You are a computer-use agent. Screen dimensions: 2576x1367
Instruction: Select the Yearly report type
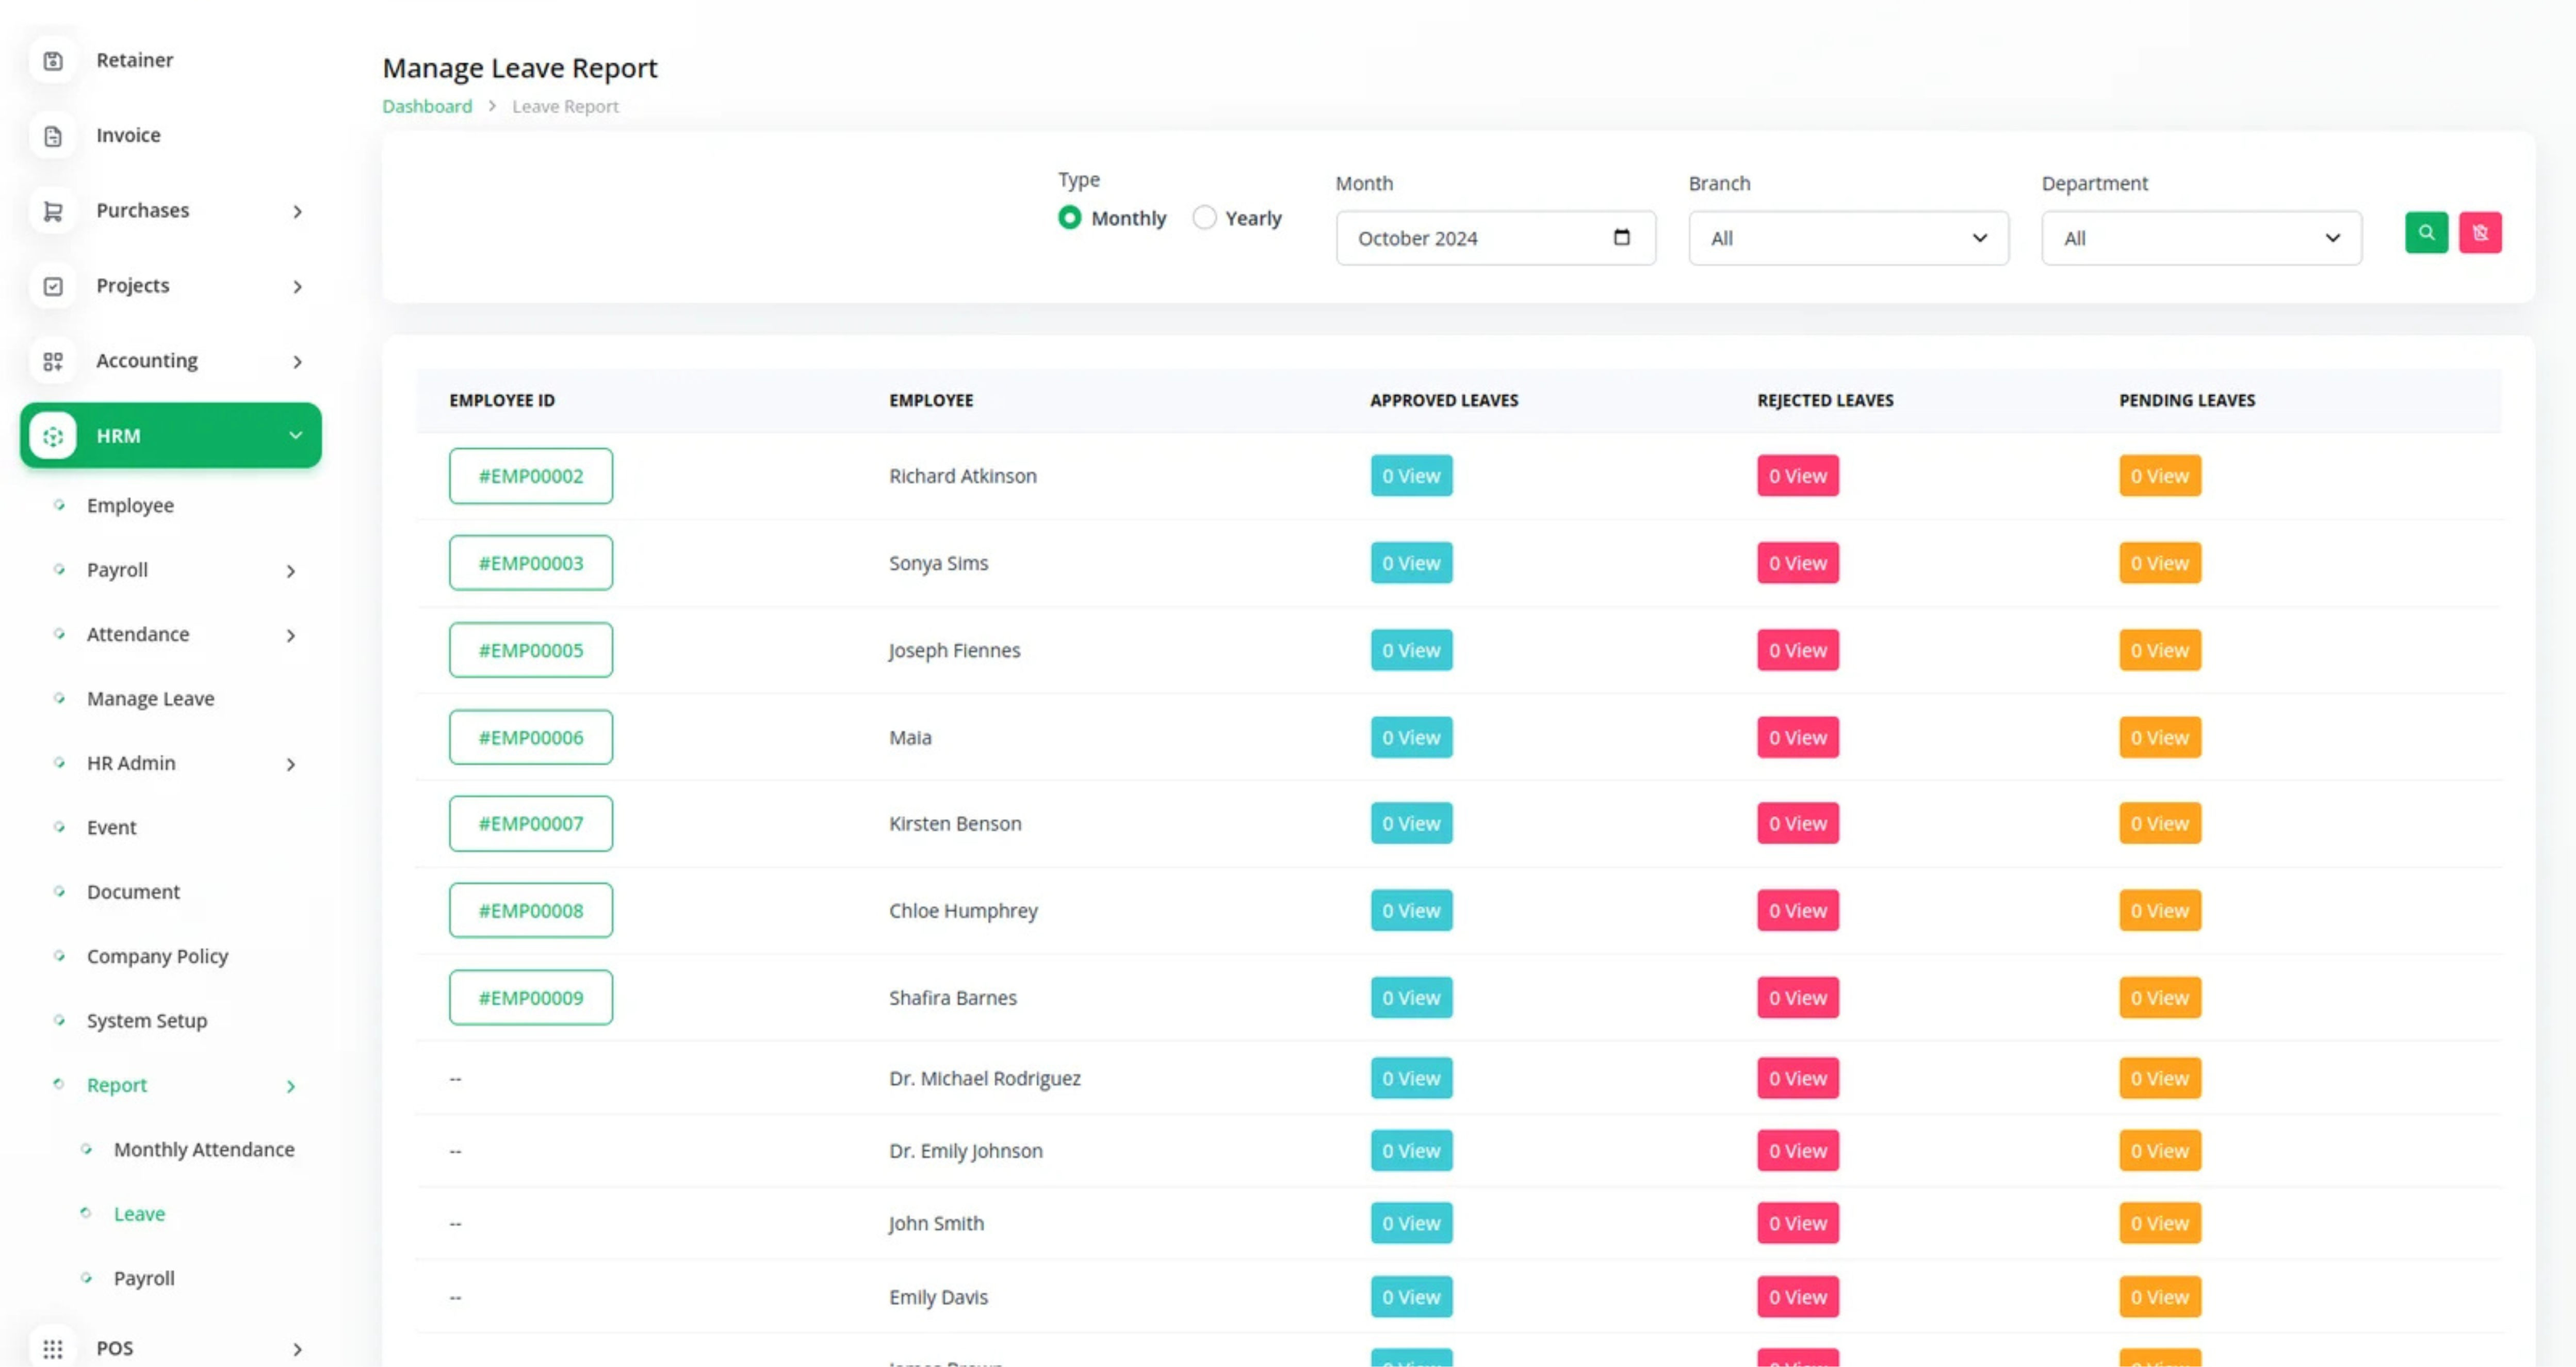pyautogui.click(x=1204, y=218)
